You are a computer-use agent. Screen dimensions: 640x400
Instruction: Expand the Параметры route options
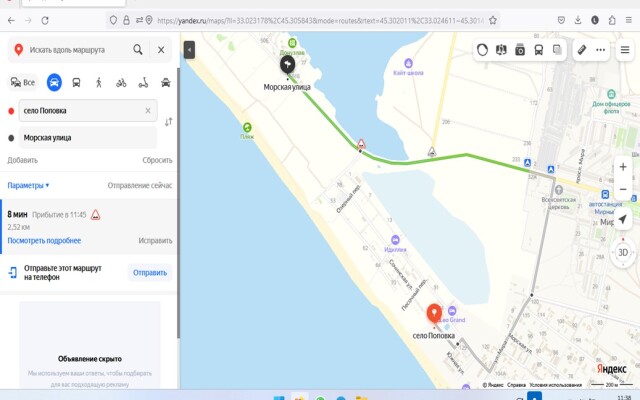coord(28,185)
